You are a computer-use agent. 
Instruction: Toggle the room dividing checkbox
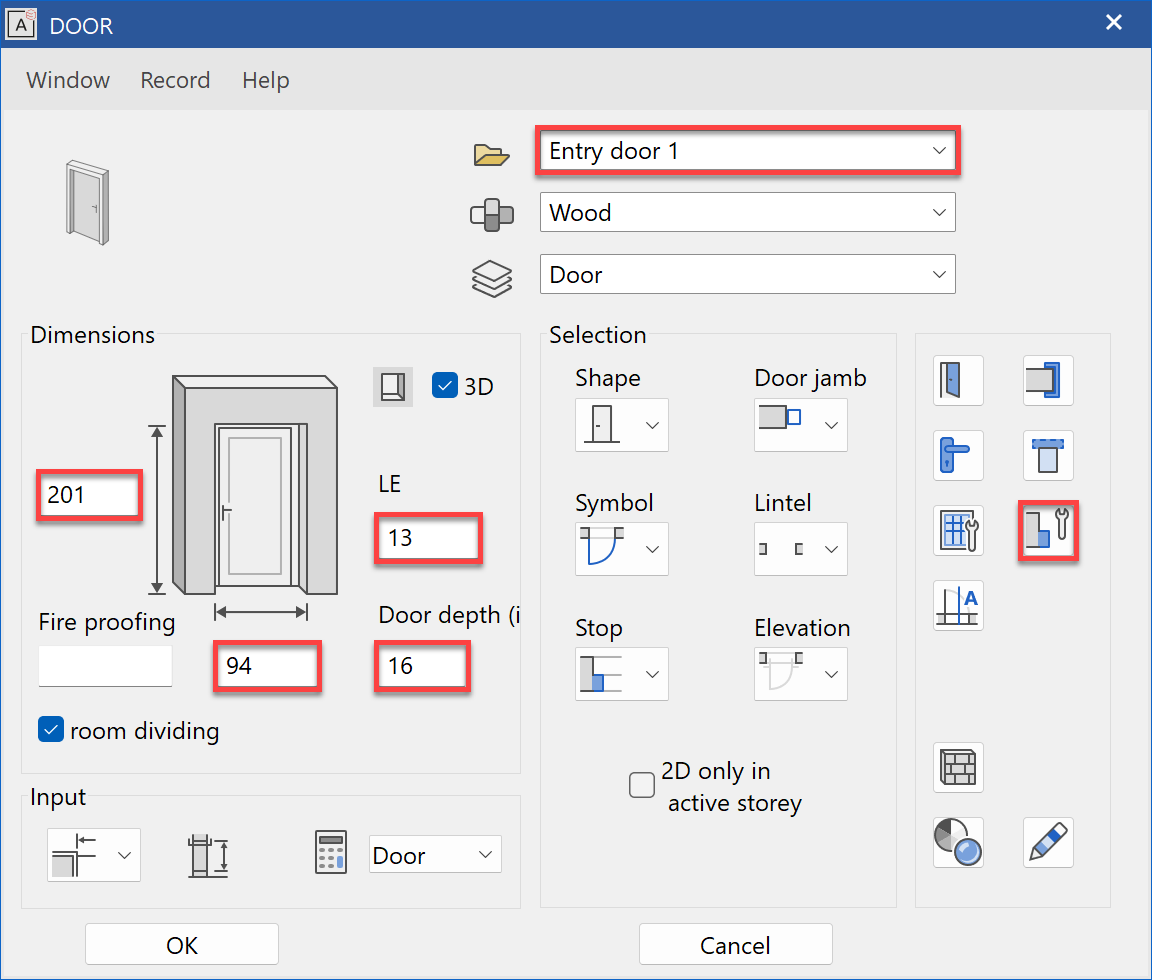pyautogui.click(x=51, y=730)
